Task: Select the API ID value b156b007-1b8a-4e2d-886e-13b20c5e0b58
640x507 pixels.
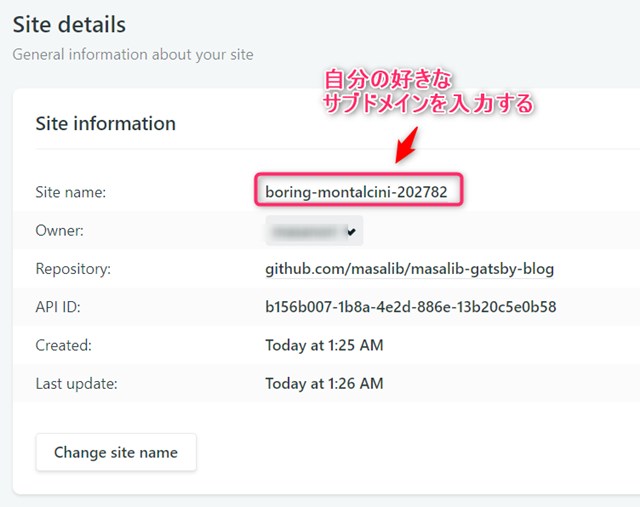Action: 411,307
